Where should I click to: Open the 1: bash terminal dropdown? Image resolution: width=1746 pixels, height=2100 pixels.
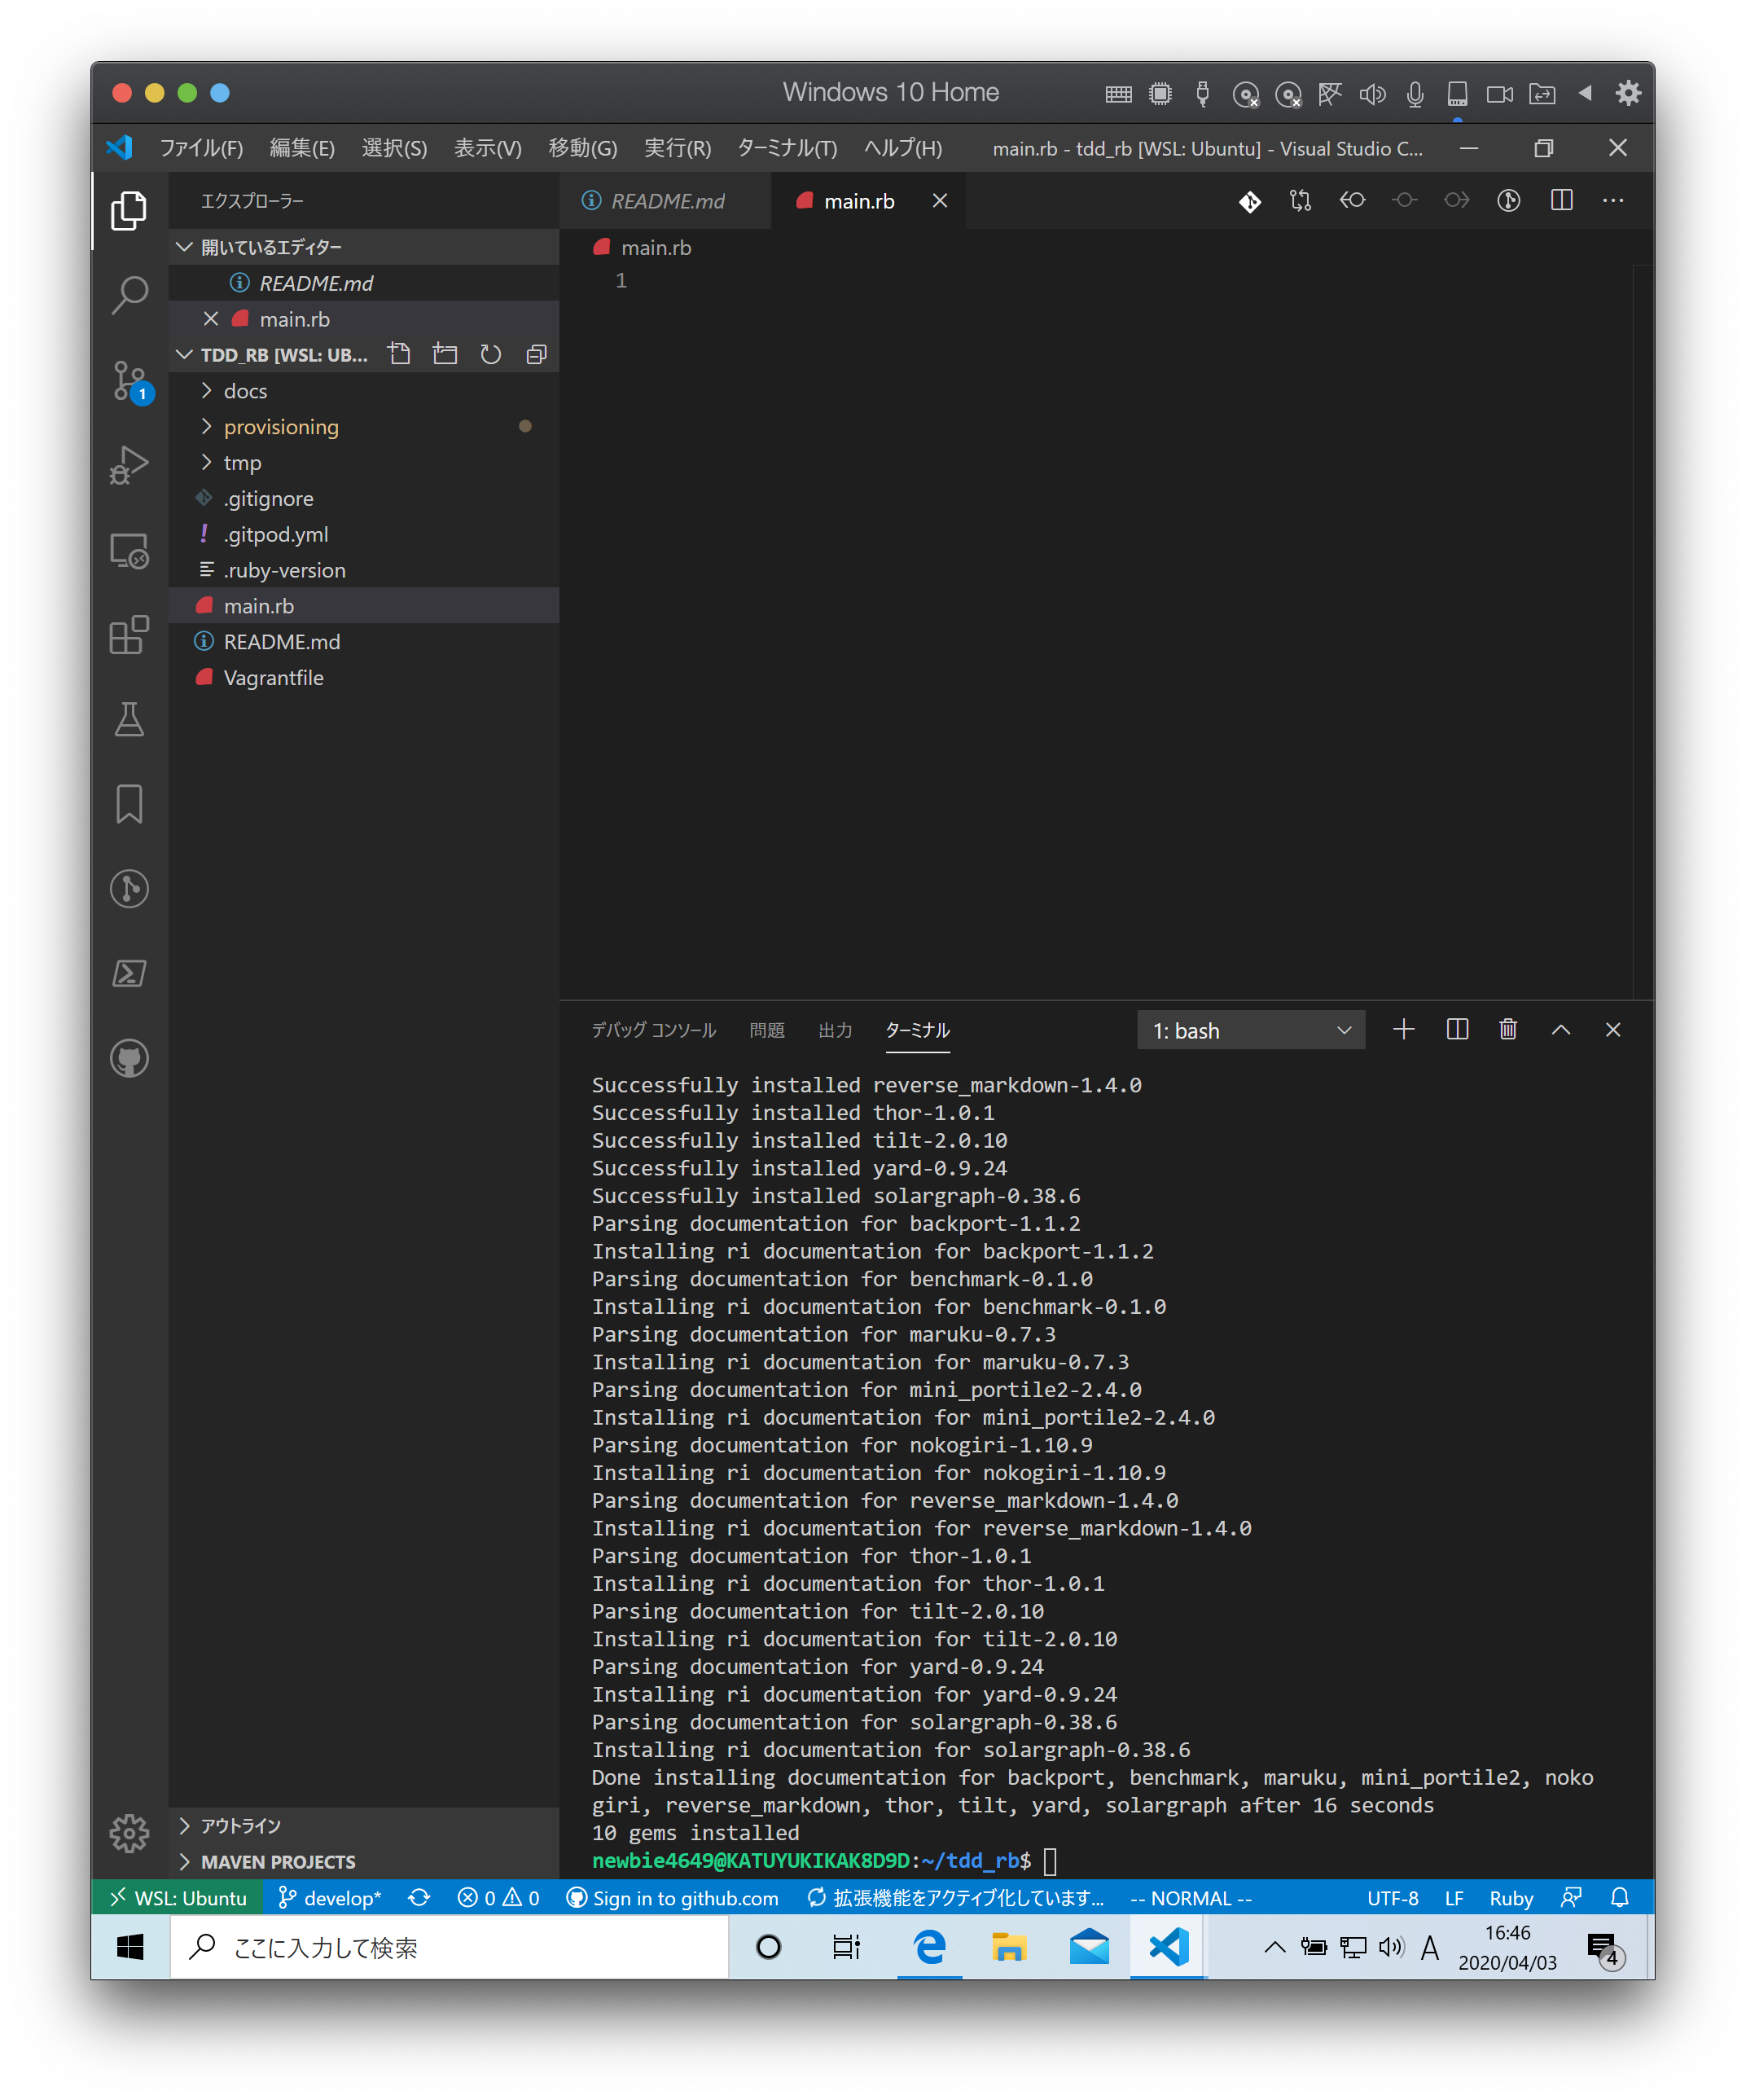click(x=1250, y=1030)
